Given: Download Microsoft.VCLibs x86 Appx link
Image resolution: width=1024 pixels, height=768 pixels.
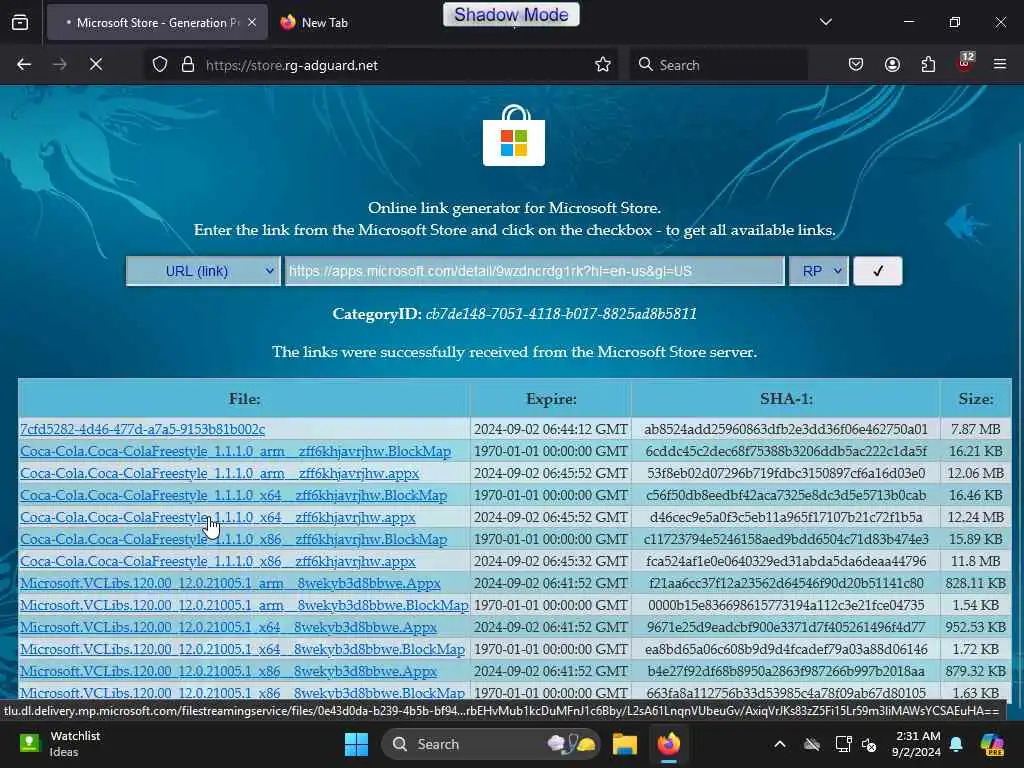Looking at the screenshot, I should click(228, 671).
